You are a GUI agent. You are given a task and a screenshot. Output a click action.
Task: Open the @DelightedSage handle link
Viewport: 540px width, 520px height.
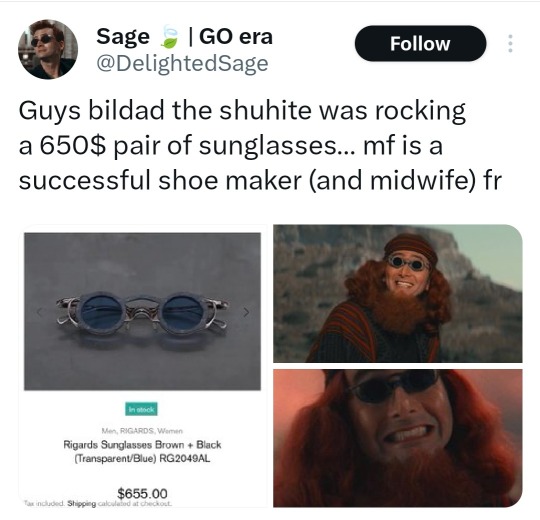(x=182, y=64)
